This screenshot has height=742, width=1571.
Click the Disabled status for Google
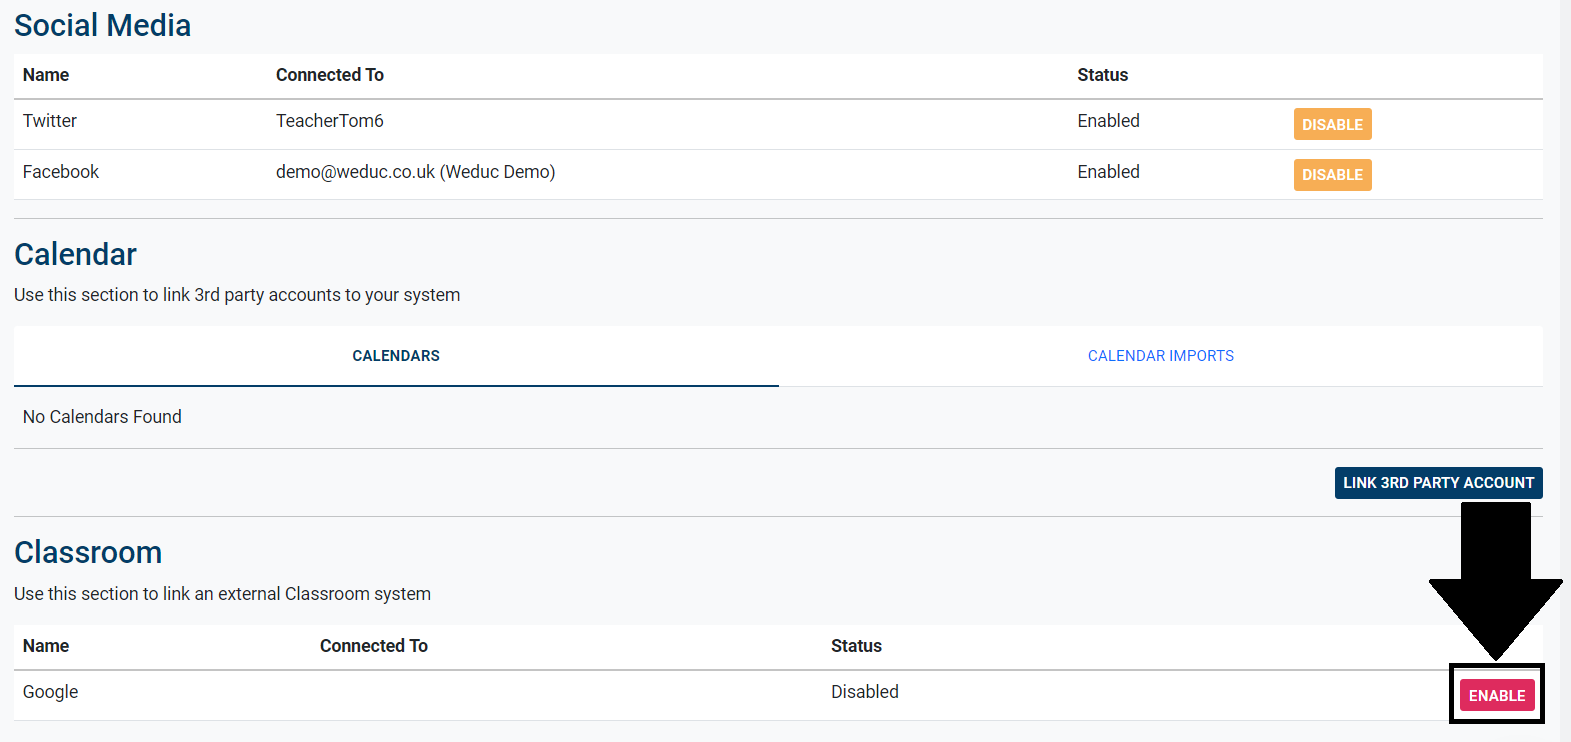click(864, 692)
